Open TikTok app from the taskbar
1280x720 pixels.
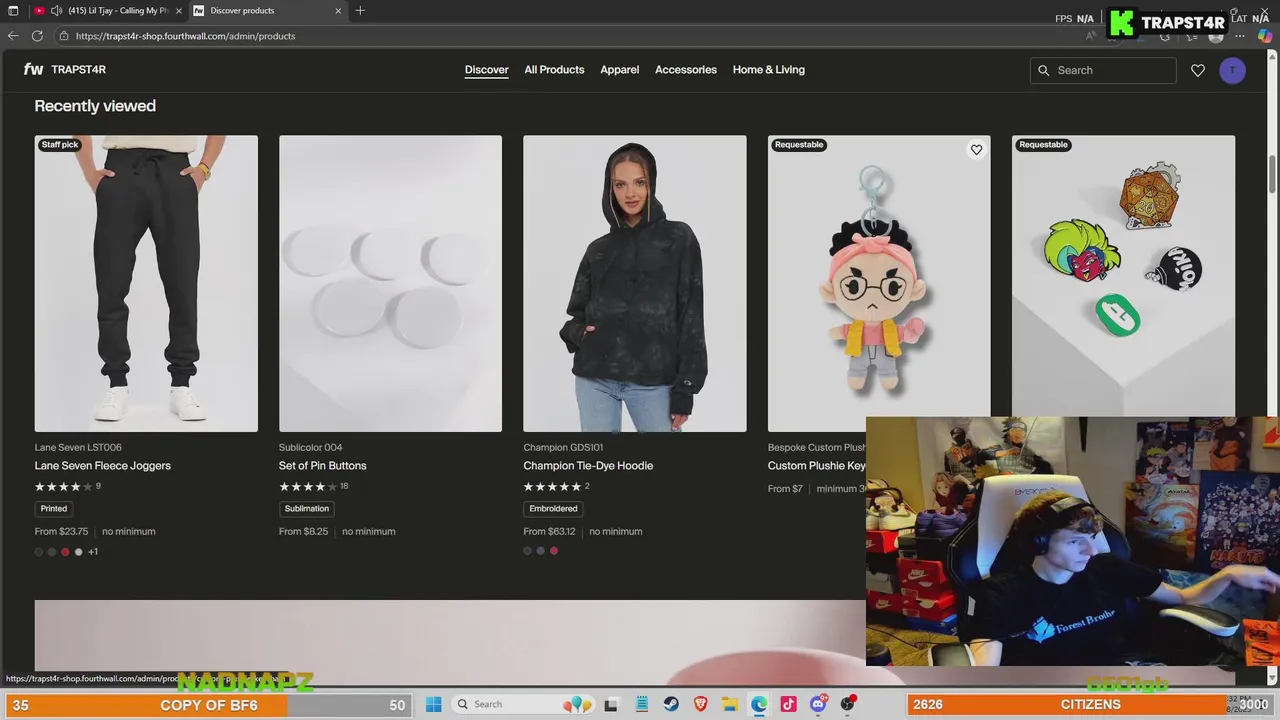point(788,704)
